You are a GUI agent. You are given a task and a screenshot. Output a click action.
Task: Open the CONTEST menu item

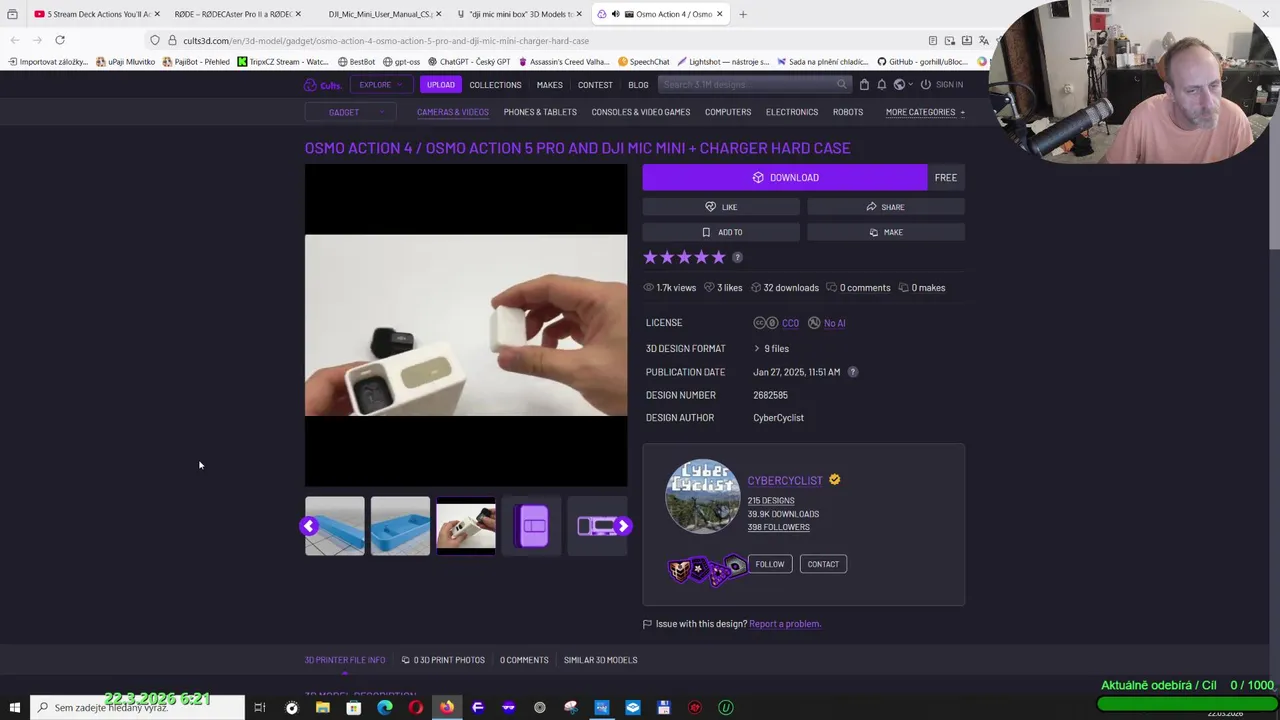[595, 85]
